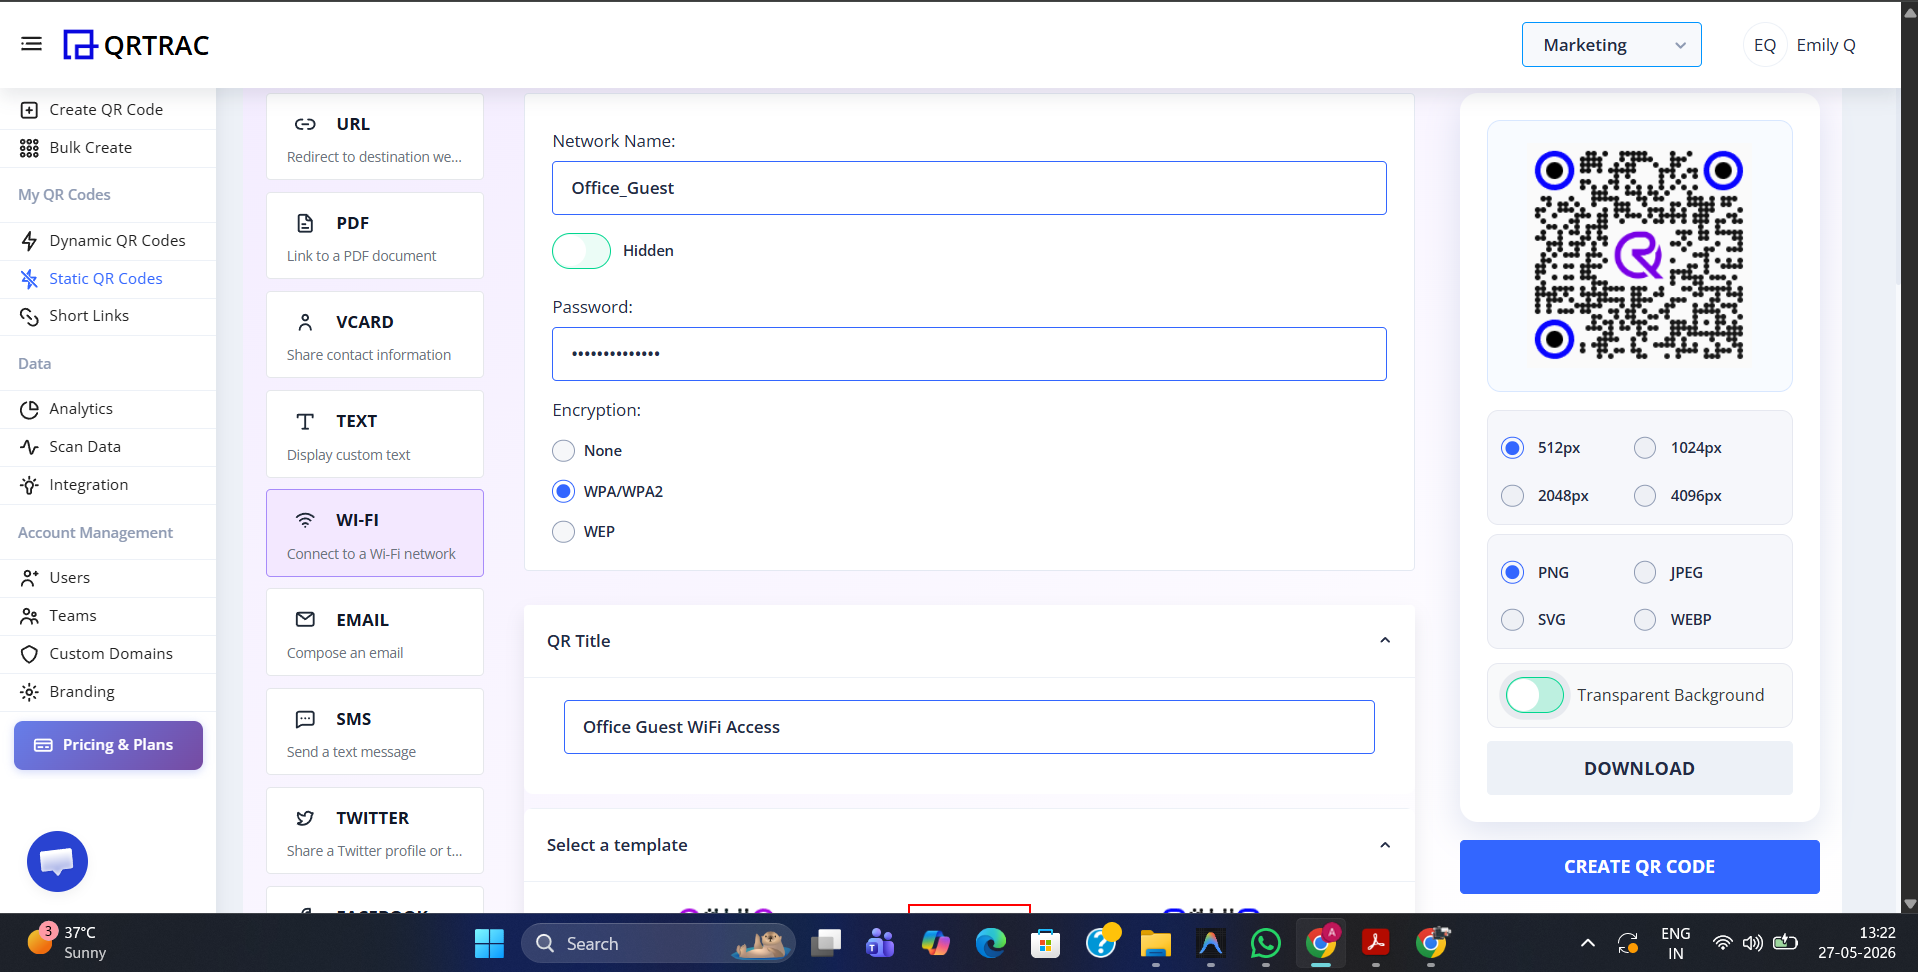The image size is (1918, 972).
Task: Open Pricing & Plans
Action: pyautogui.click(x=108, y=745)
